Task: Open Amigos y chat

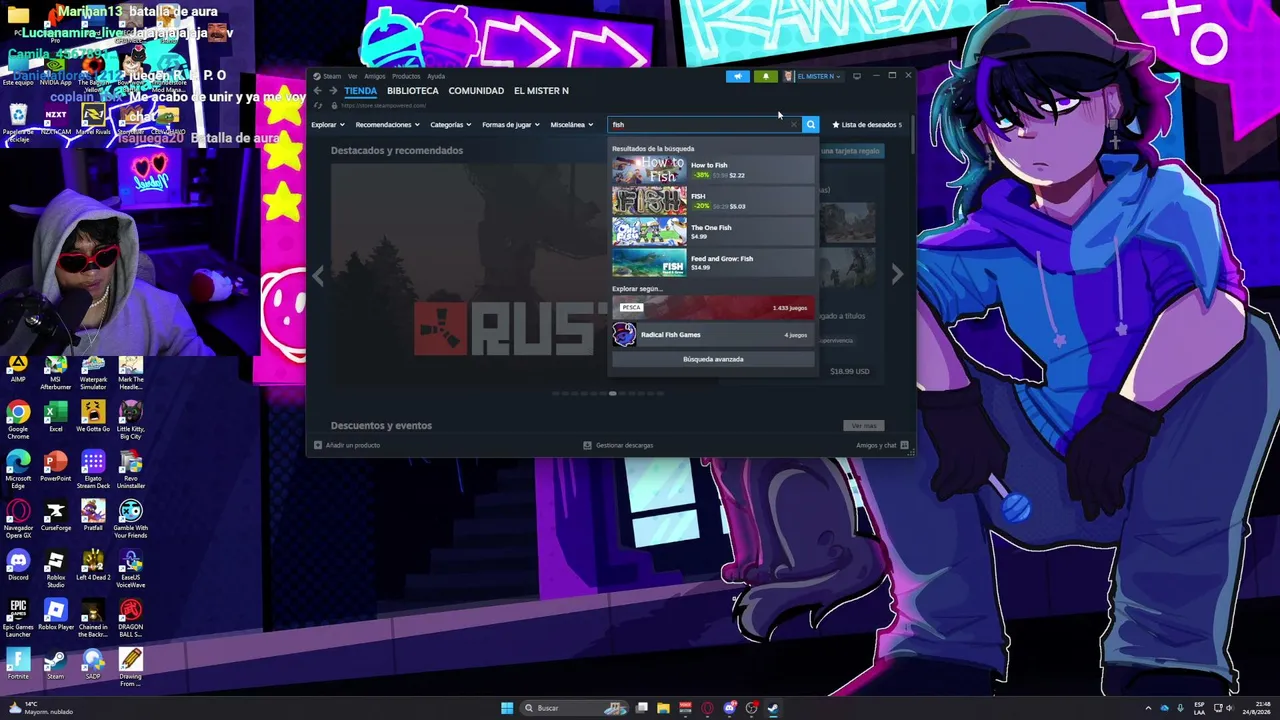Action: click(x=882, y=445)
